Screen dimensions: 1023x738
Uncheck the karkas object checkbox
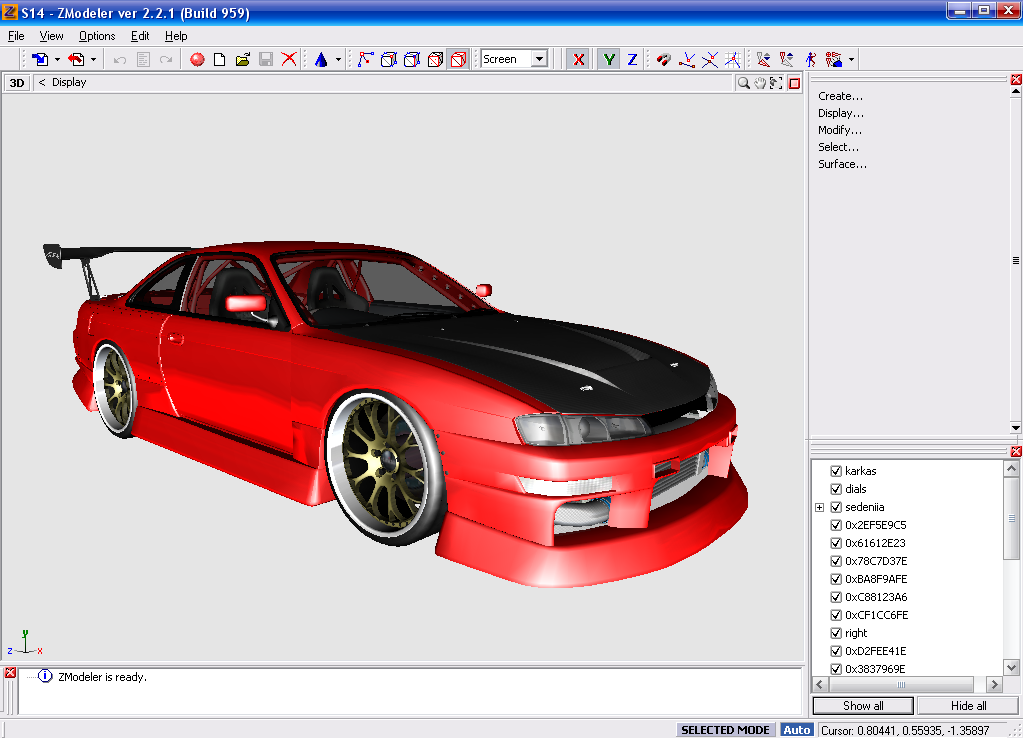[836, 471]
